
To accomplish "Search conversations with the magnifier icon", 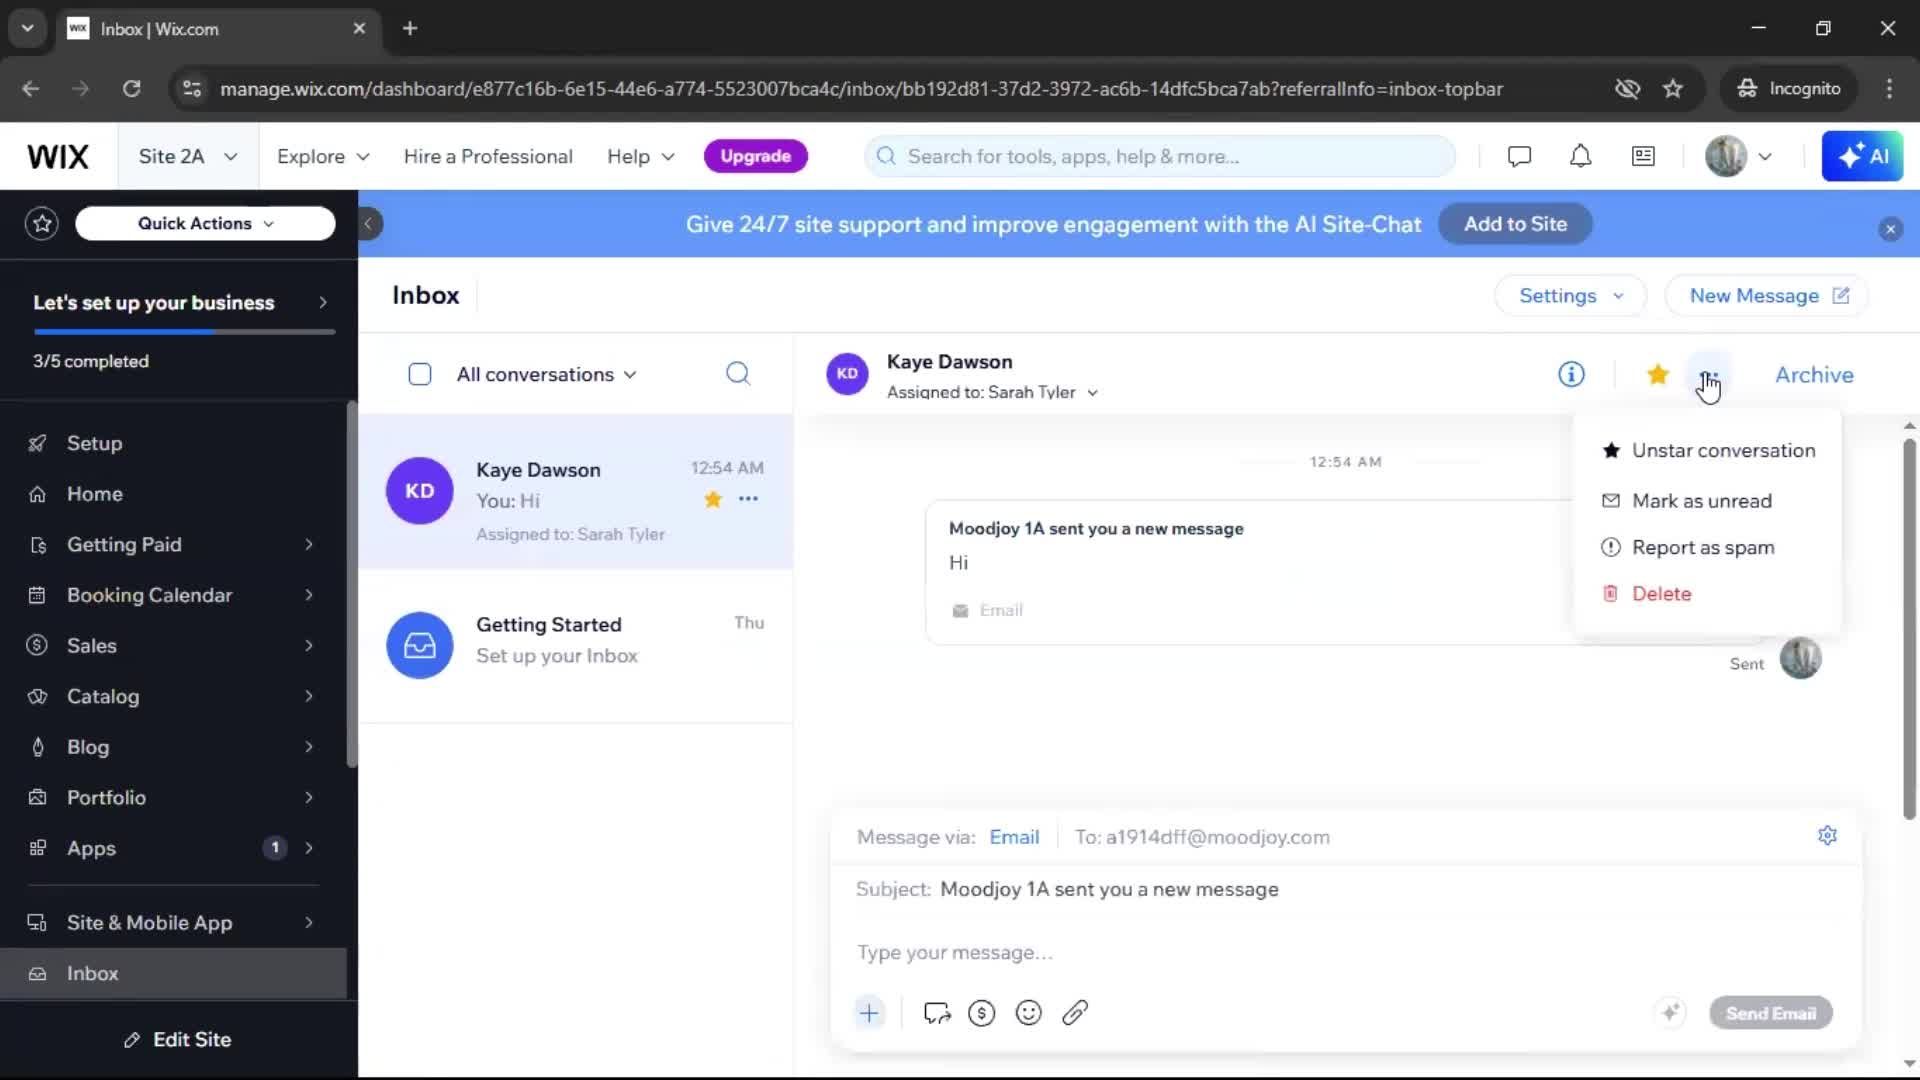I will pyautogui.click(x=738, y=374).
